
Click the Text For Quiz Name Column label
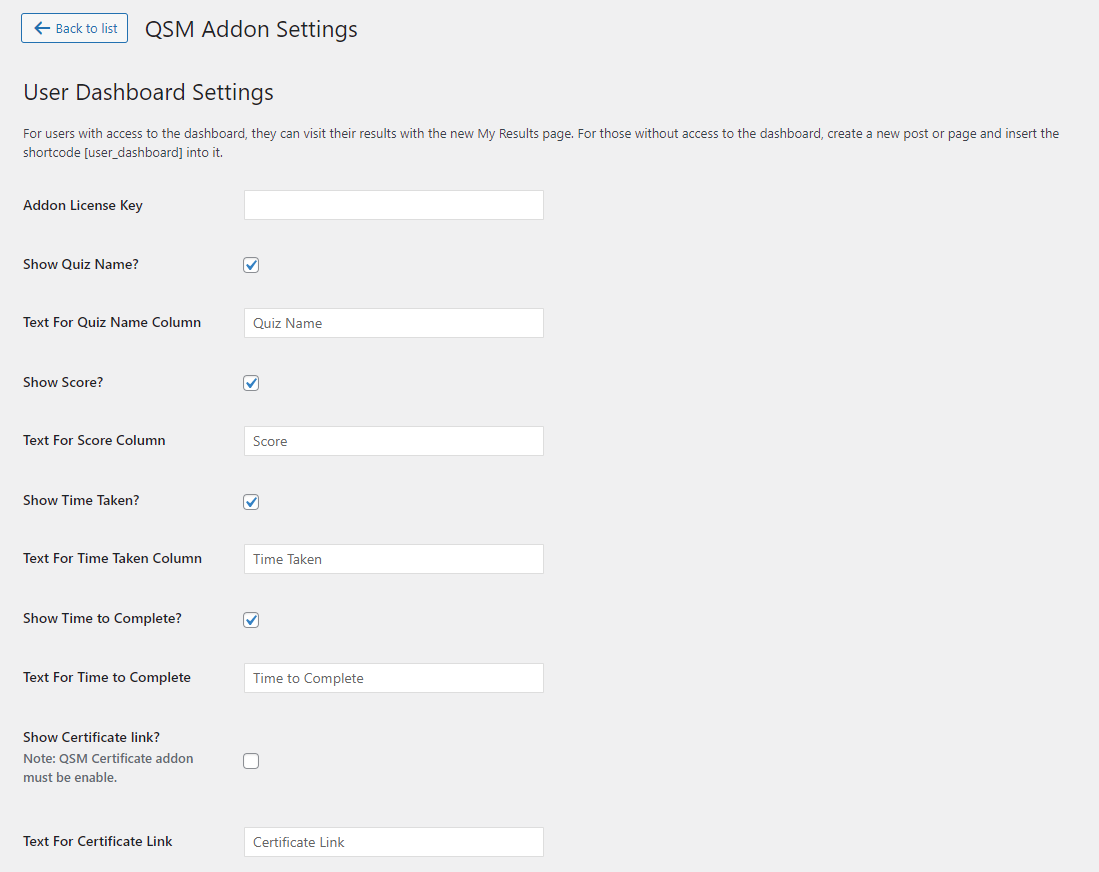[112, 322]
